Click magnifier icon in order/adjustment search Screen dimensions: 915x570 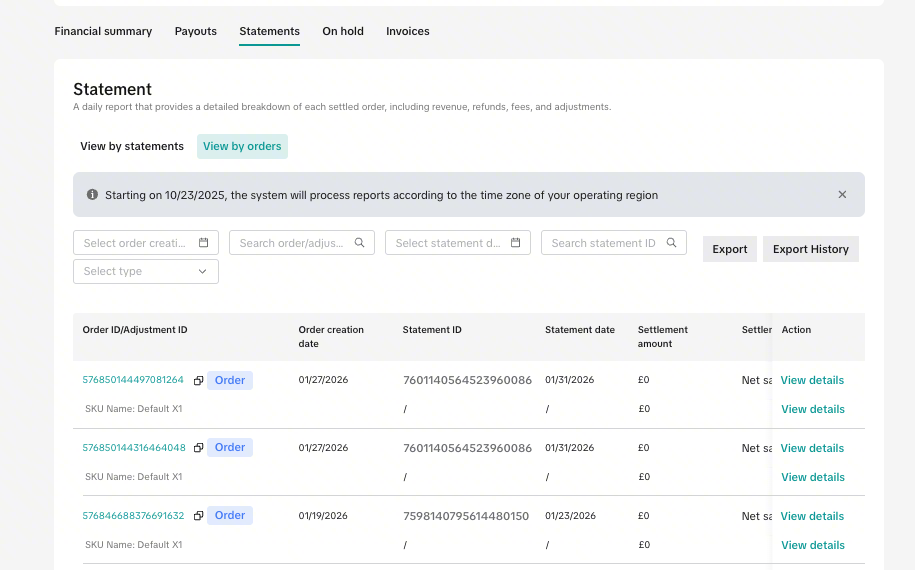360,243
